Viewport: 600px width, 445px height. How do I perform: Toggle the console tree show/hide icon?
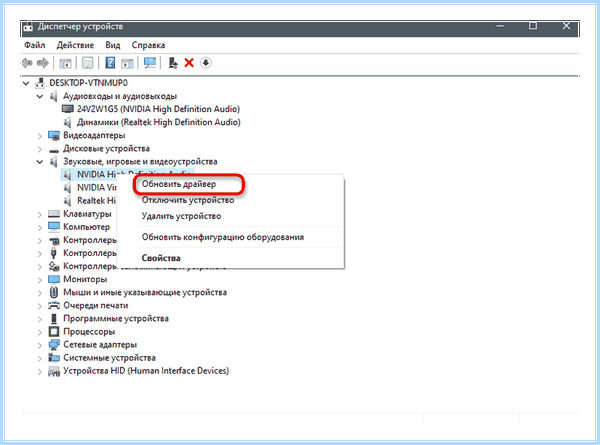(65, 63)
